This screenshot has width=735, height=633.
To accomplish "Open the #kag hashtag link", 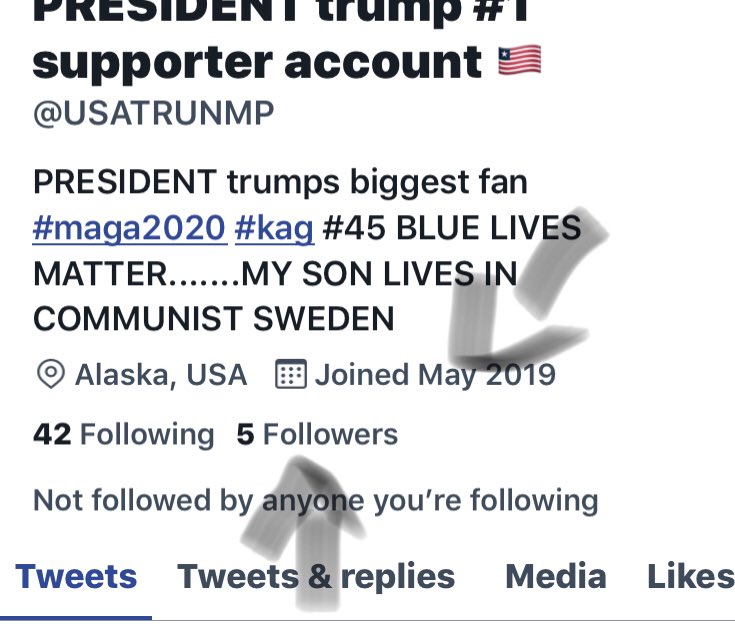I will click(274, 228).
